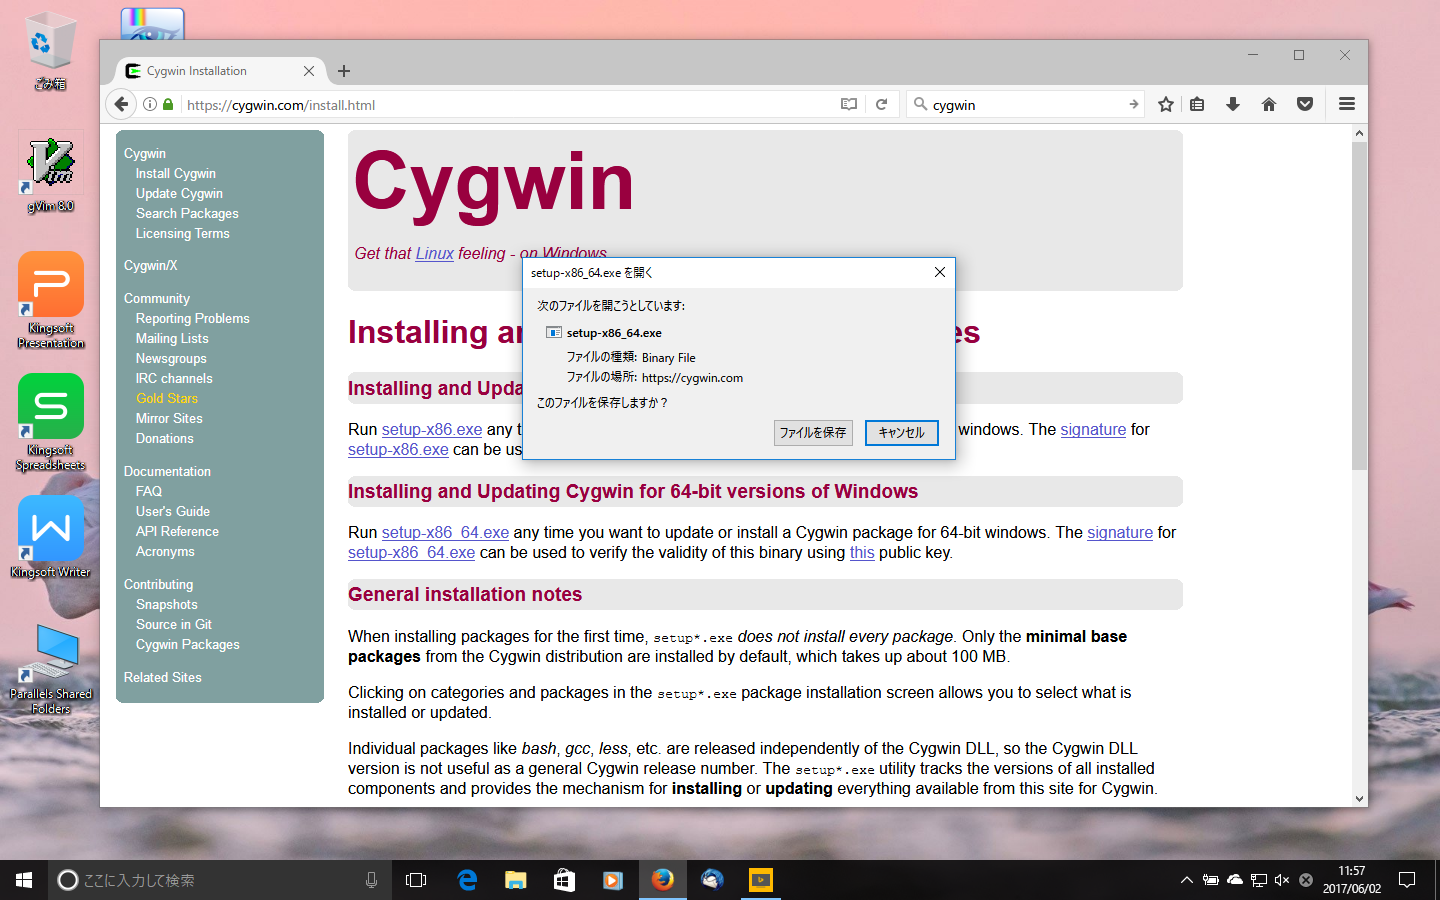View Licensing Terms from the sidebar
The image size is (1440, 900).
[x=183, y=234]
